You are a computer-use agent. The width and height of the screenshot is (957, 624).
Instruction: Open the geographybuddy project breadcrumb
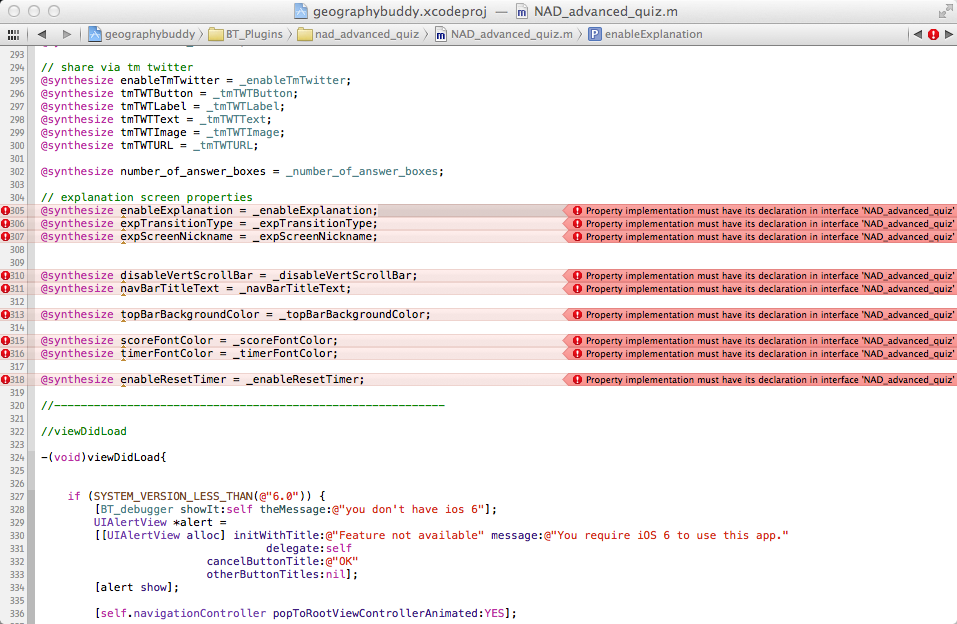click(x=138, y=34)
